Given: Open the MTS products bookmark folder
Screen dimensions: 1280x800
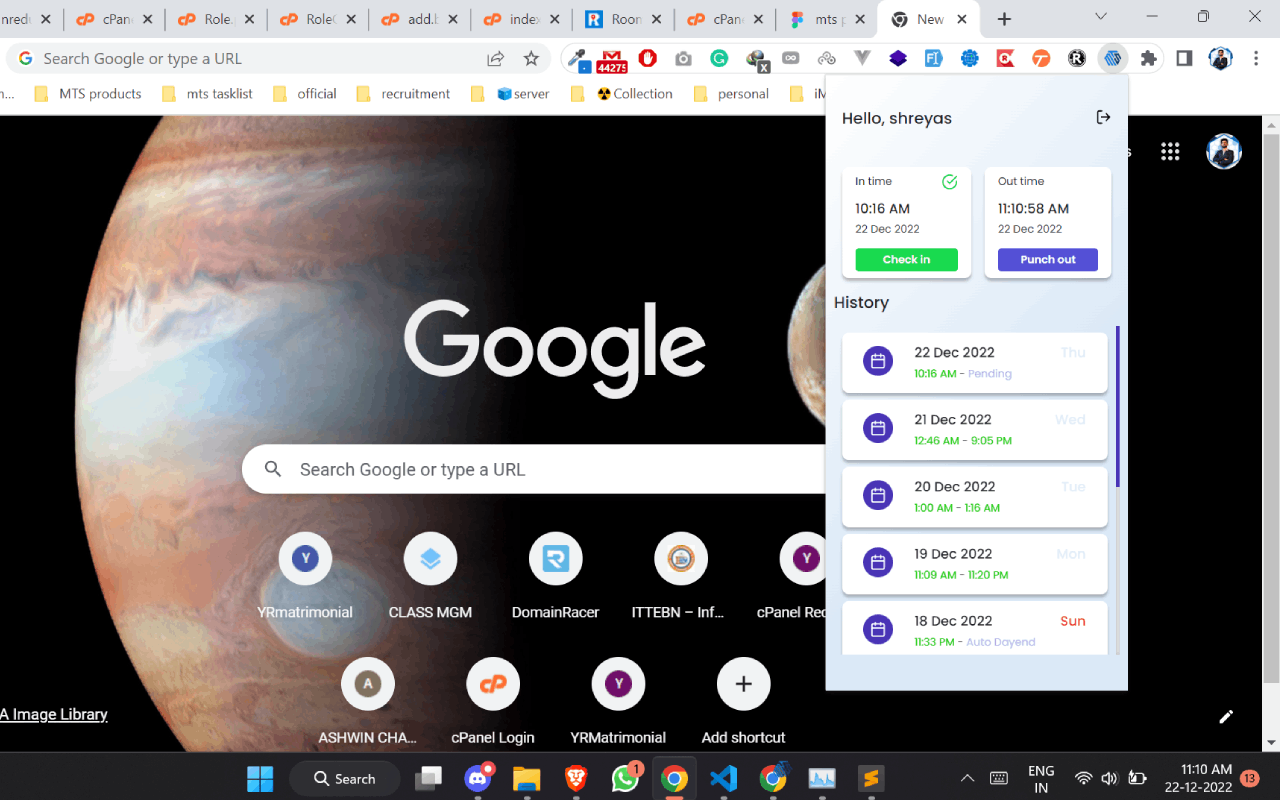Looking at the screenshot, I should click(x=88, y=94).
